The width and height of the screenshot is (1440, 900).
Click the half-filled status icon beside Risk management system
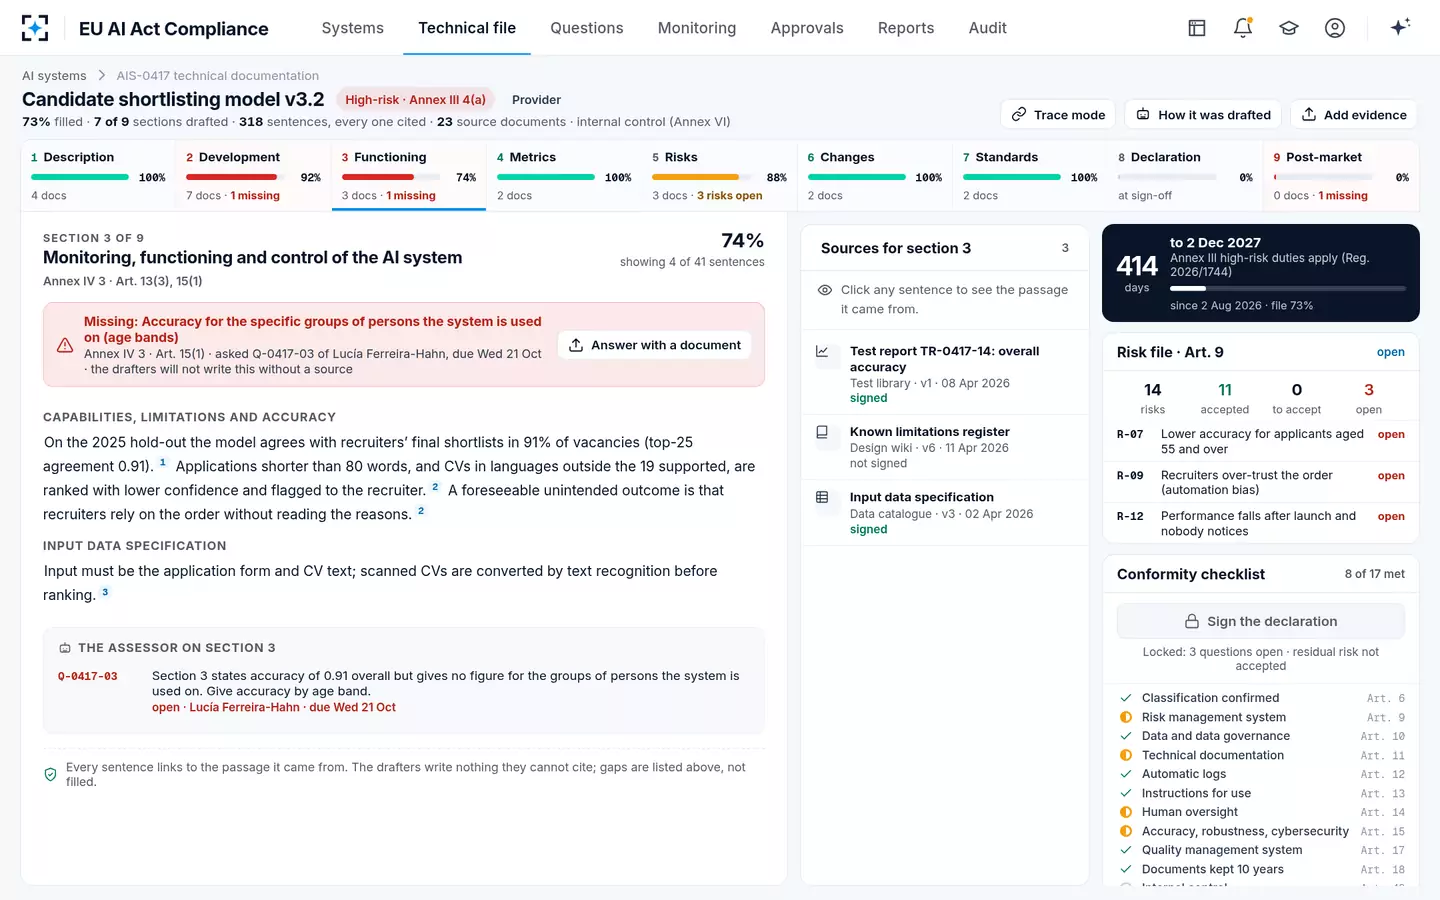click(x=1126, y=717)
